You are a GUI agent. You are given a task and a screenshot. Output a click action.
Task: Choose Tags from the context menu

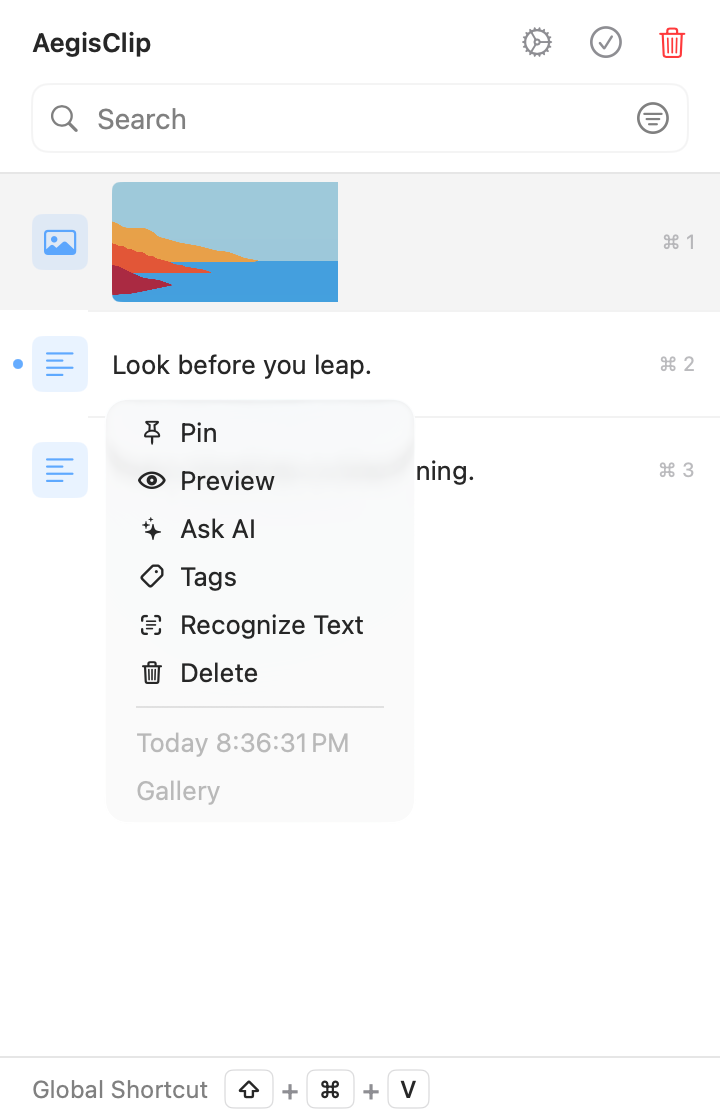tap(260, 576)
